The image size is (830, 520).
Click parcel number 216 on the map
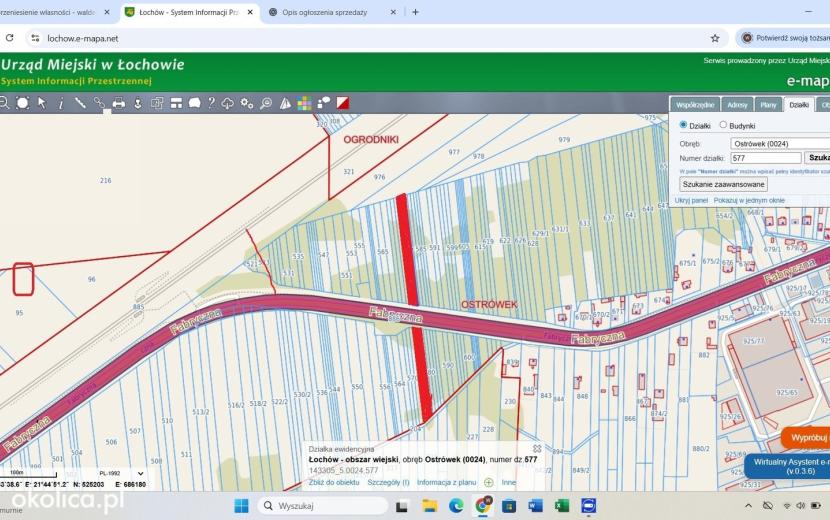[x=105, y=181]
